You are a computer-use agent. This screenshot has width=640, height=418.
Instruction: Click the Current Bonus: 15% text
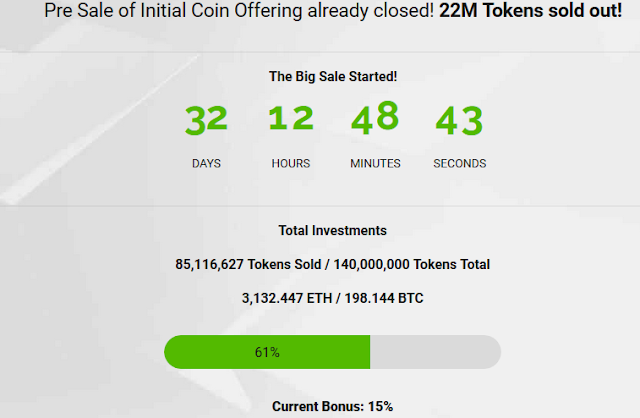(333, 407)
